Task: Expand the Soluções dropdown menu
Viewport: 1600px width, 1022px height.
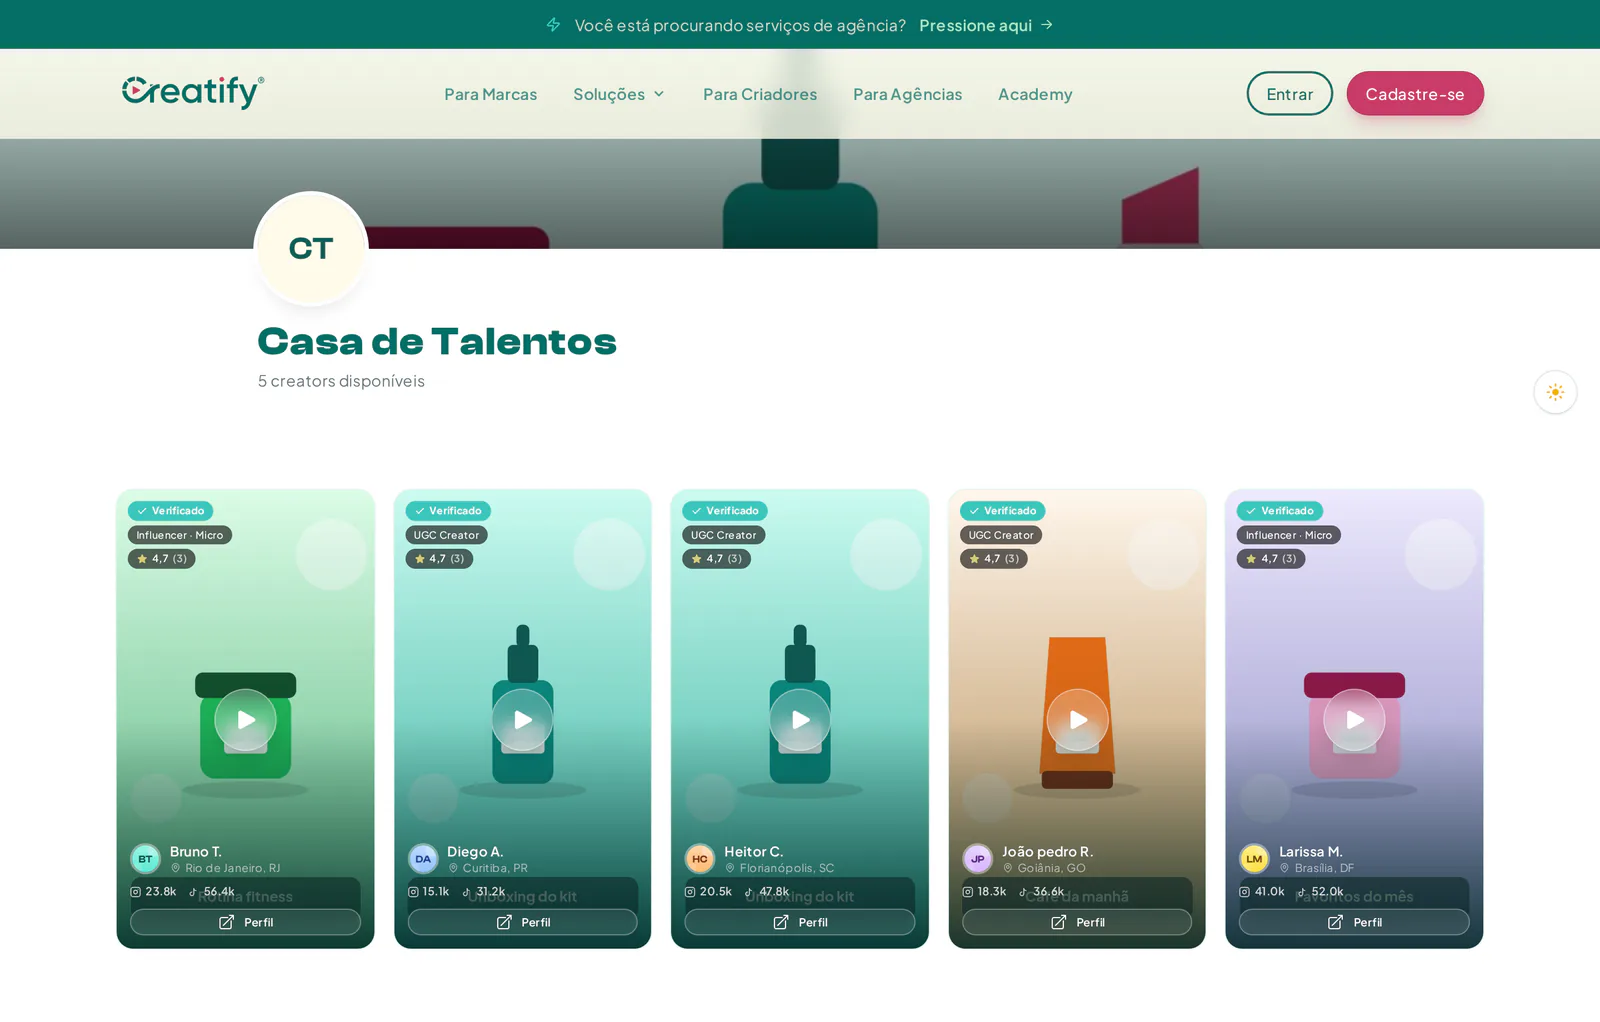Action: 619,94
